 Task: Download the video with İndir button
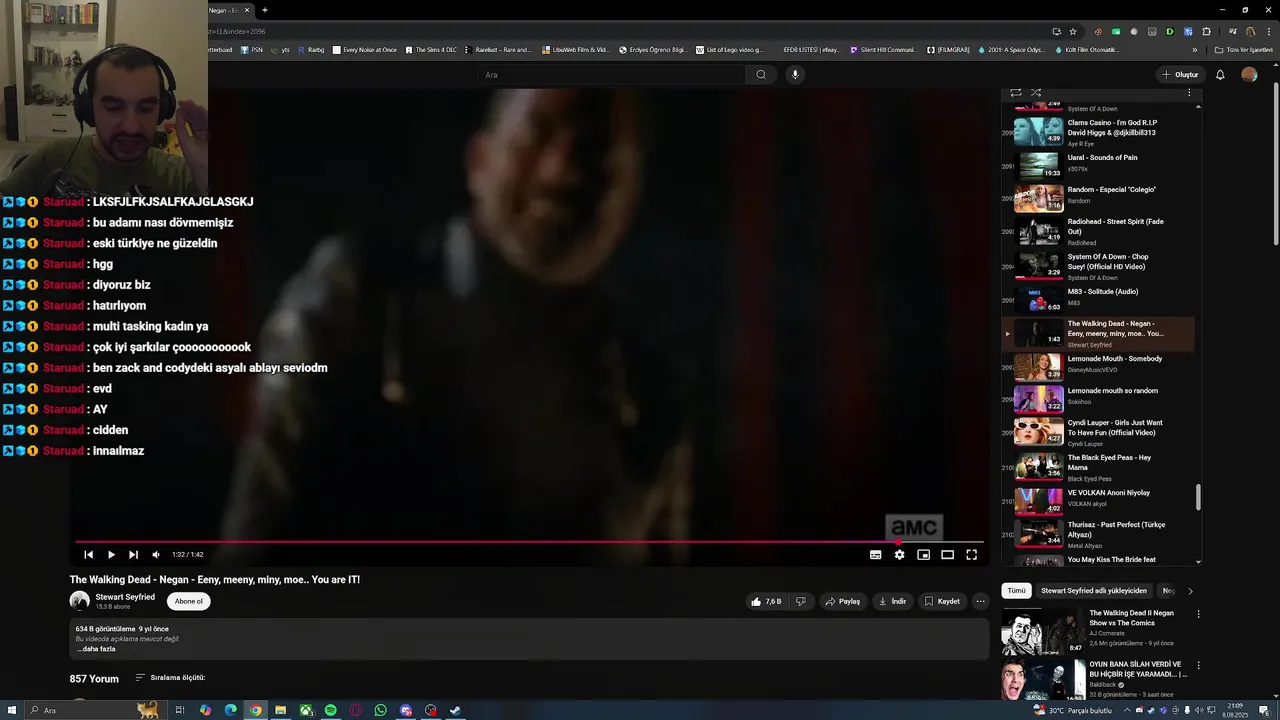892,601
